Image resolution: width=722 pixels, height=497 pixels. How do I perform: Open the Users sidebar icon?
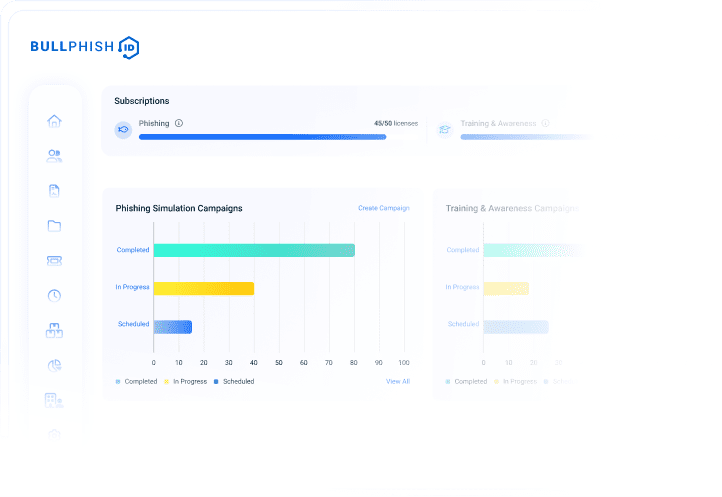pyautogui.click(x=54, y=156)
